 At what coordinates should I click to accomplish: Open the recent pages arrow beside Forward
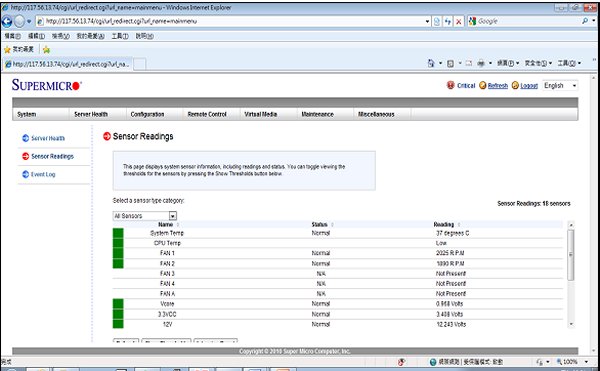tap(29, 21)
